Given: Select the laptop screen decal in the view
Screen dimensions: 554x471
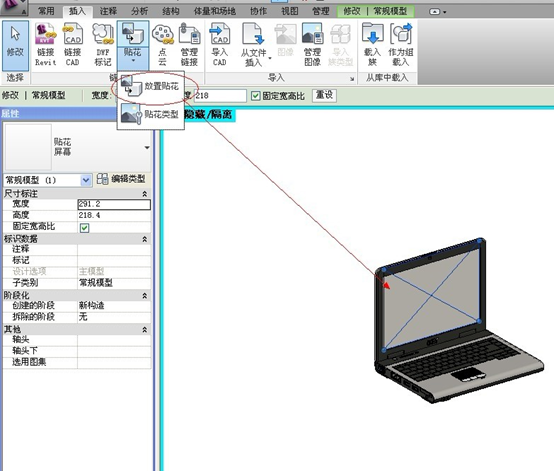Looking at the screenshot, I should (x=432, y=295).
